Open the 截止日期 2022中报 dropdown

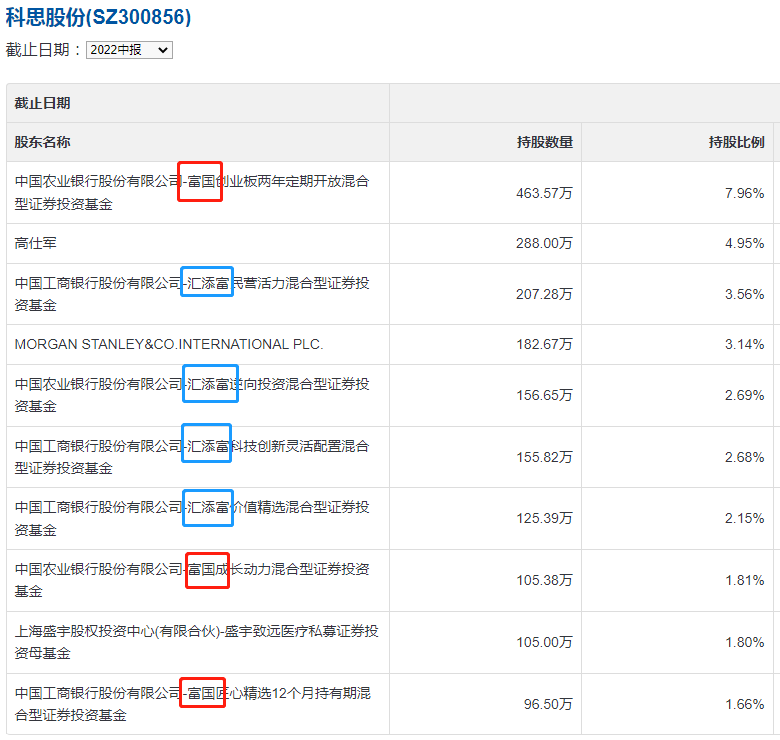click(x=129, y=50)
